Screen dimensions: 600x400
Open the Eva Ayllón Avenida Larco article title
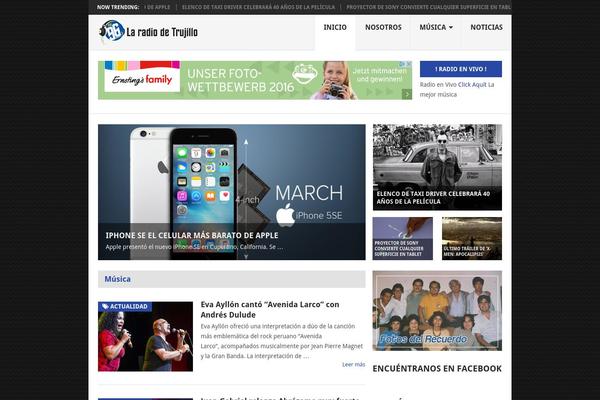pyautogui.click(x=270, y=310)
